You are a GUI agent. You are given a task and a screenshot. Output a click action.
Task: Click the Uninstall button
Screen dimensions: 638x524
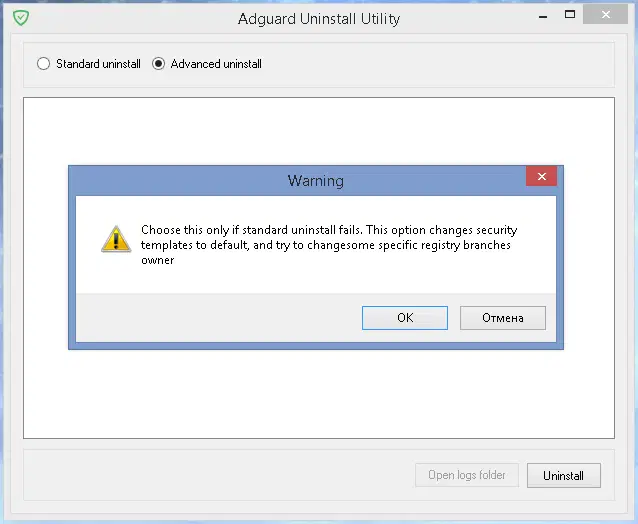click(x=564, y=475)
